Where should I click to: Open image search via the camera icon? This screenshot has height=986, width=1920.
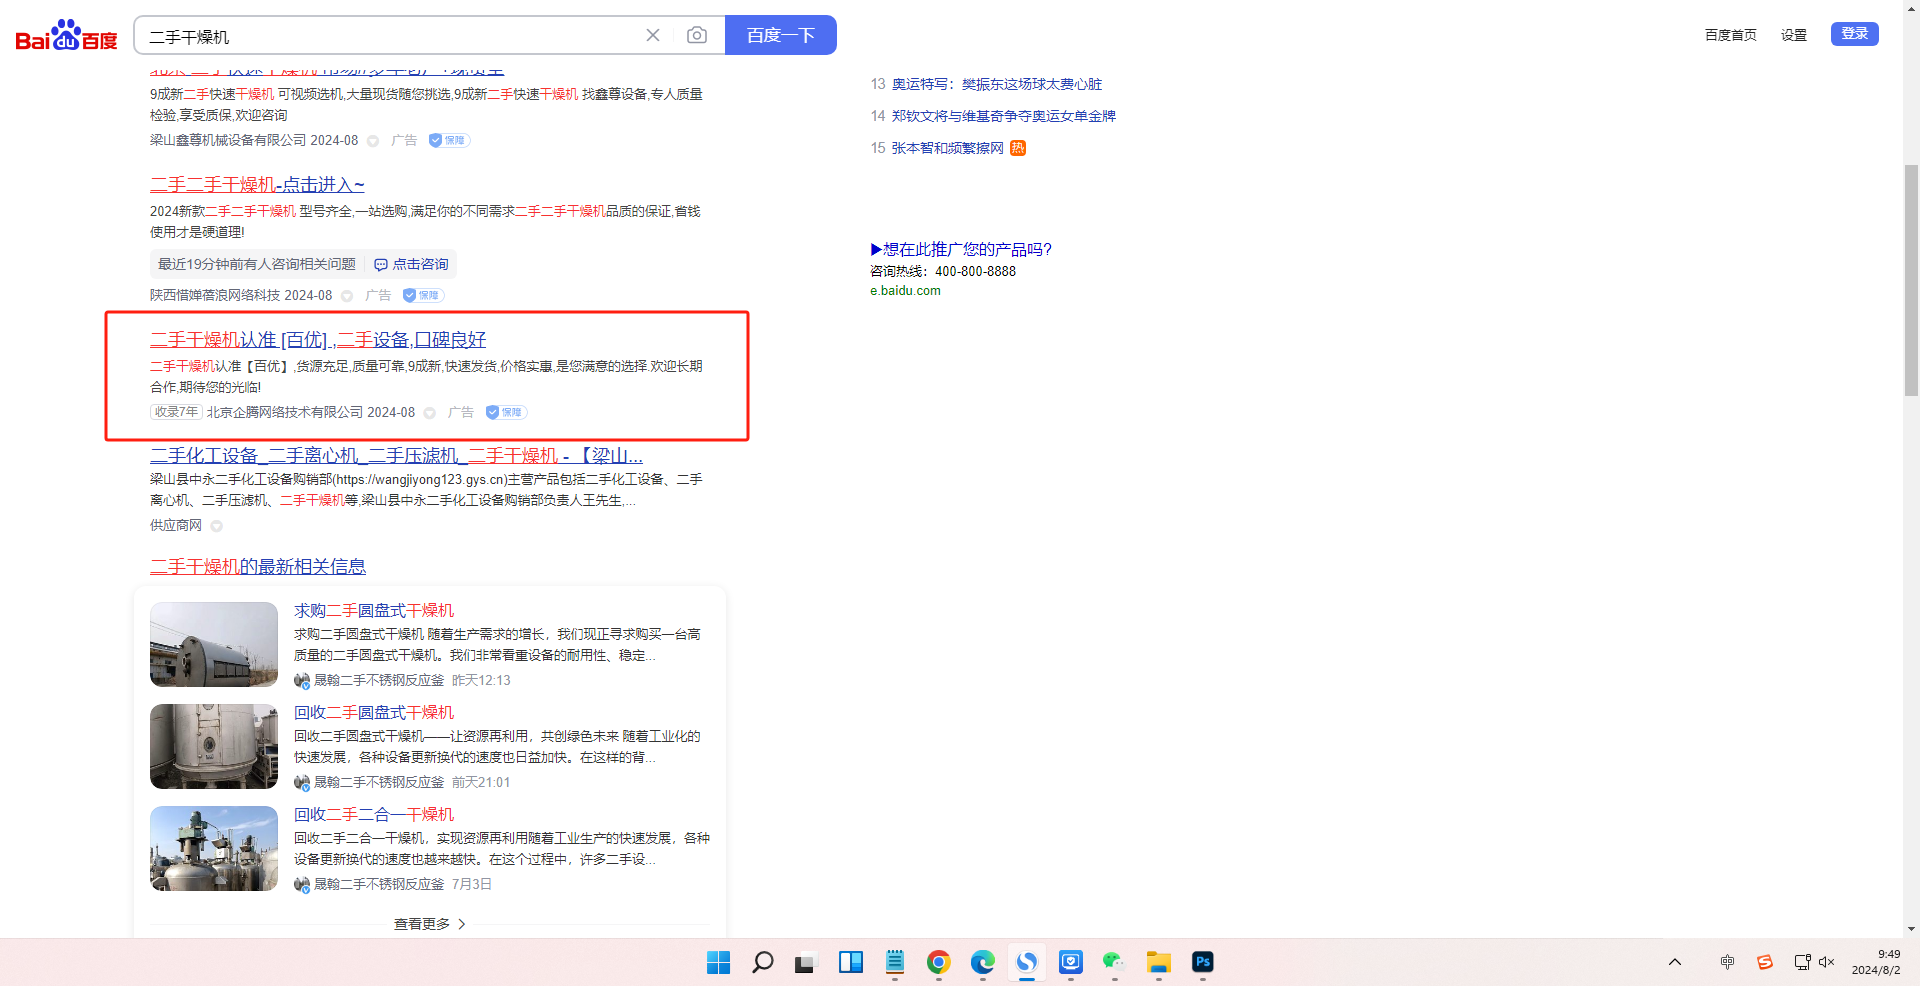pos(697,35)
